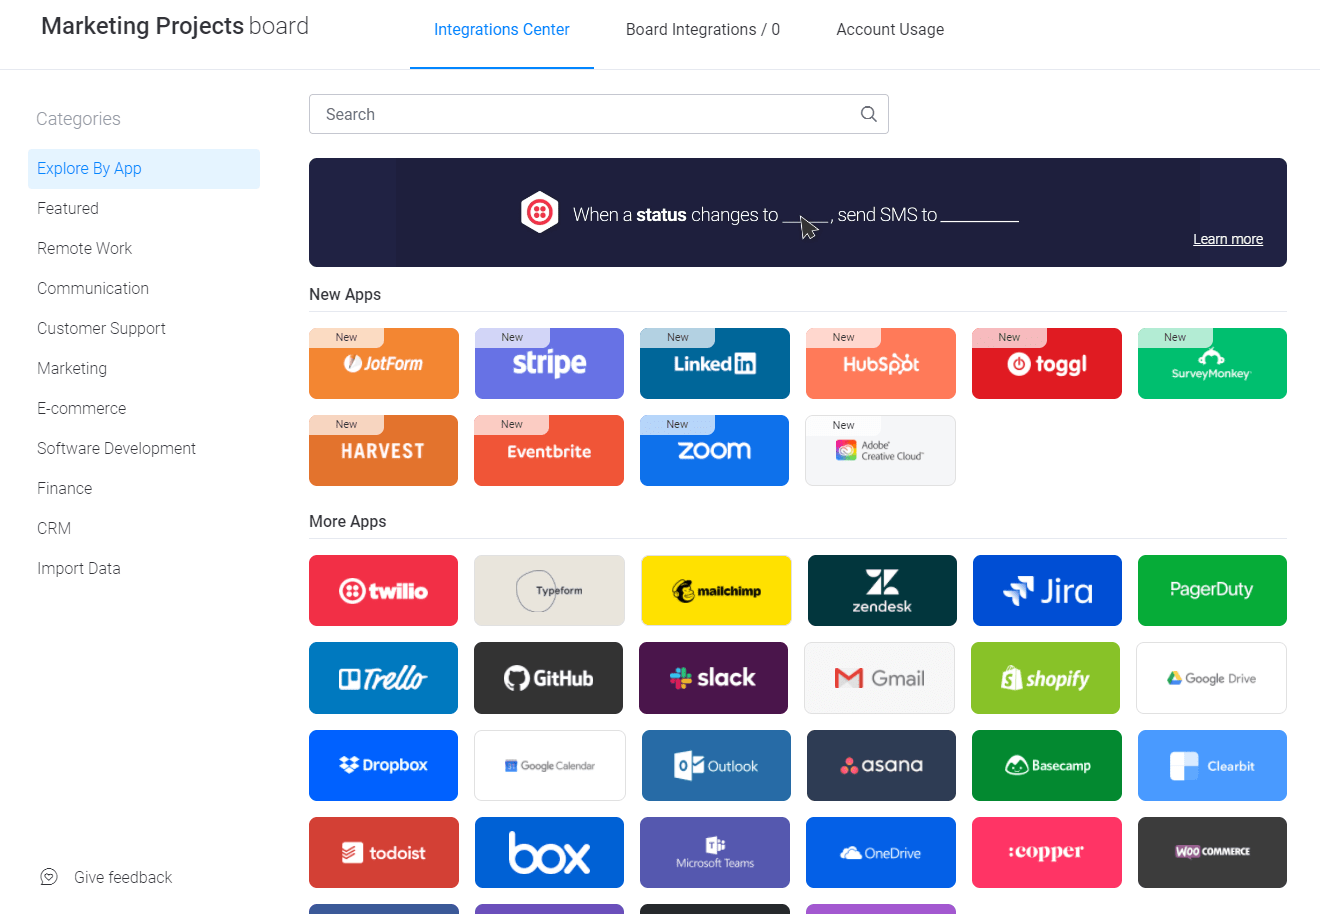The height and width of the screenshot is (914, 1320).
Task: Choose the HubSpot app tile
Action: click(x=880, y=363)
